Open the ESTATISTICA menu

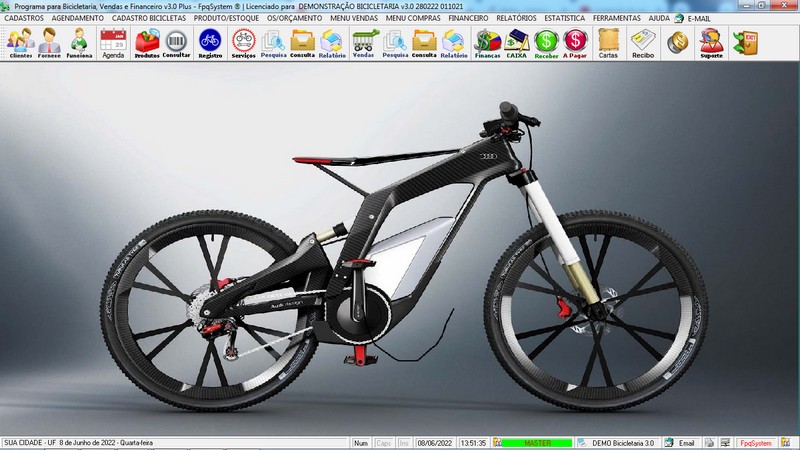pos(564,18)
